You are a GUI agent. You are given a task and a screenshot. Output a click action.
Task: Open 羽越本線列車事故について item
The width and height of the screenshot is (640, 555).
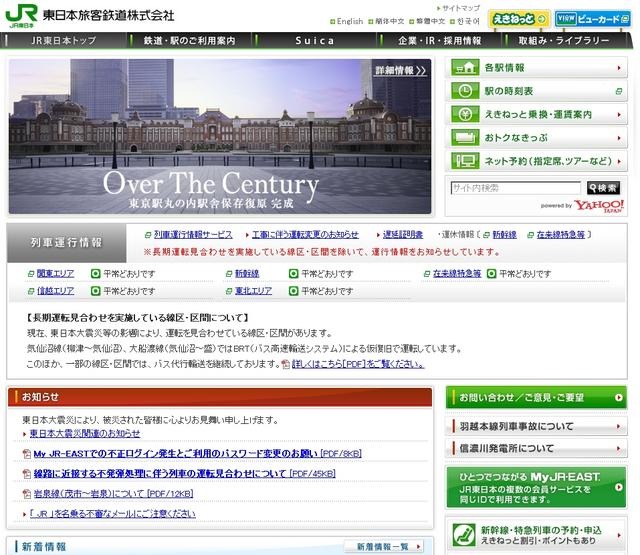pyautogui.click(x=536, y=426)
